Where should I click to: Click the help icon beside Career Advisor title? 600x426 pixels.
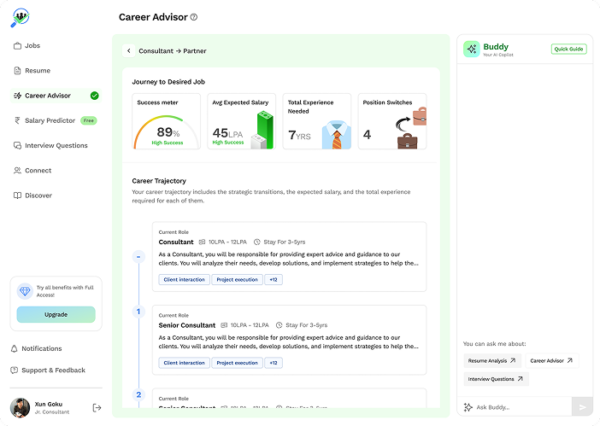[194, 17]
